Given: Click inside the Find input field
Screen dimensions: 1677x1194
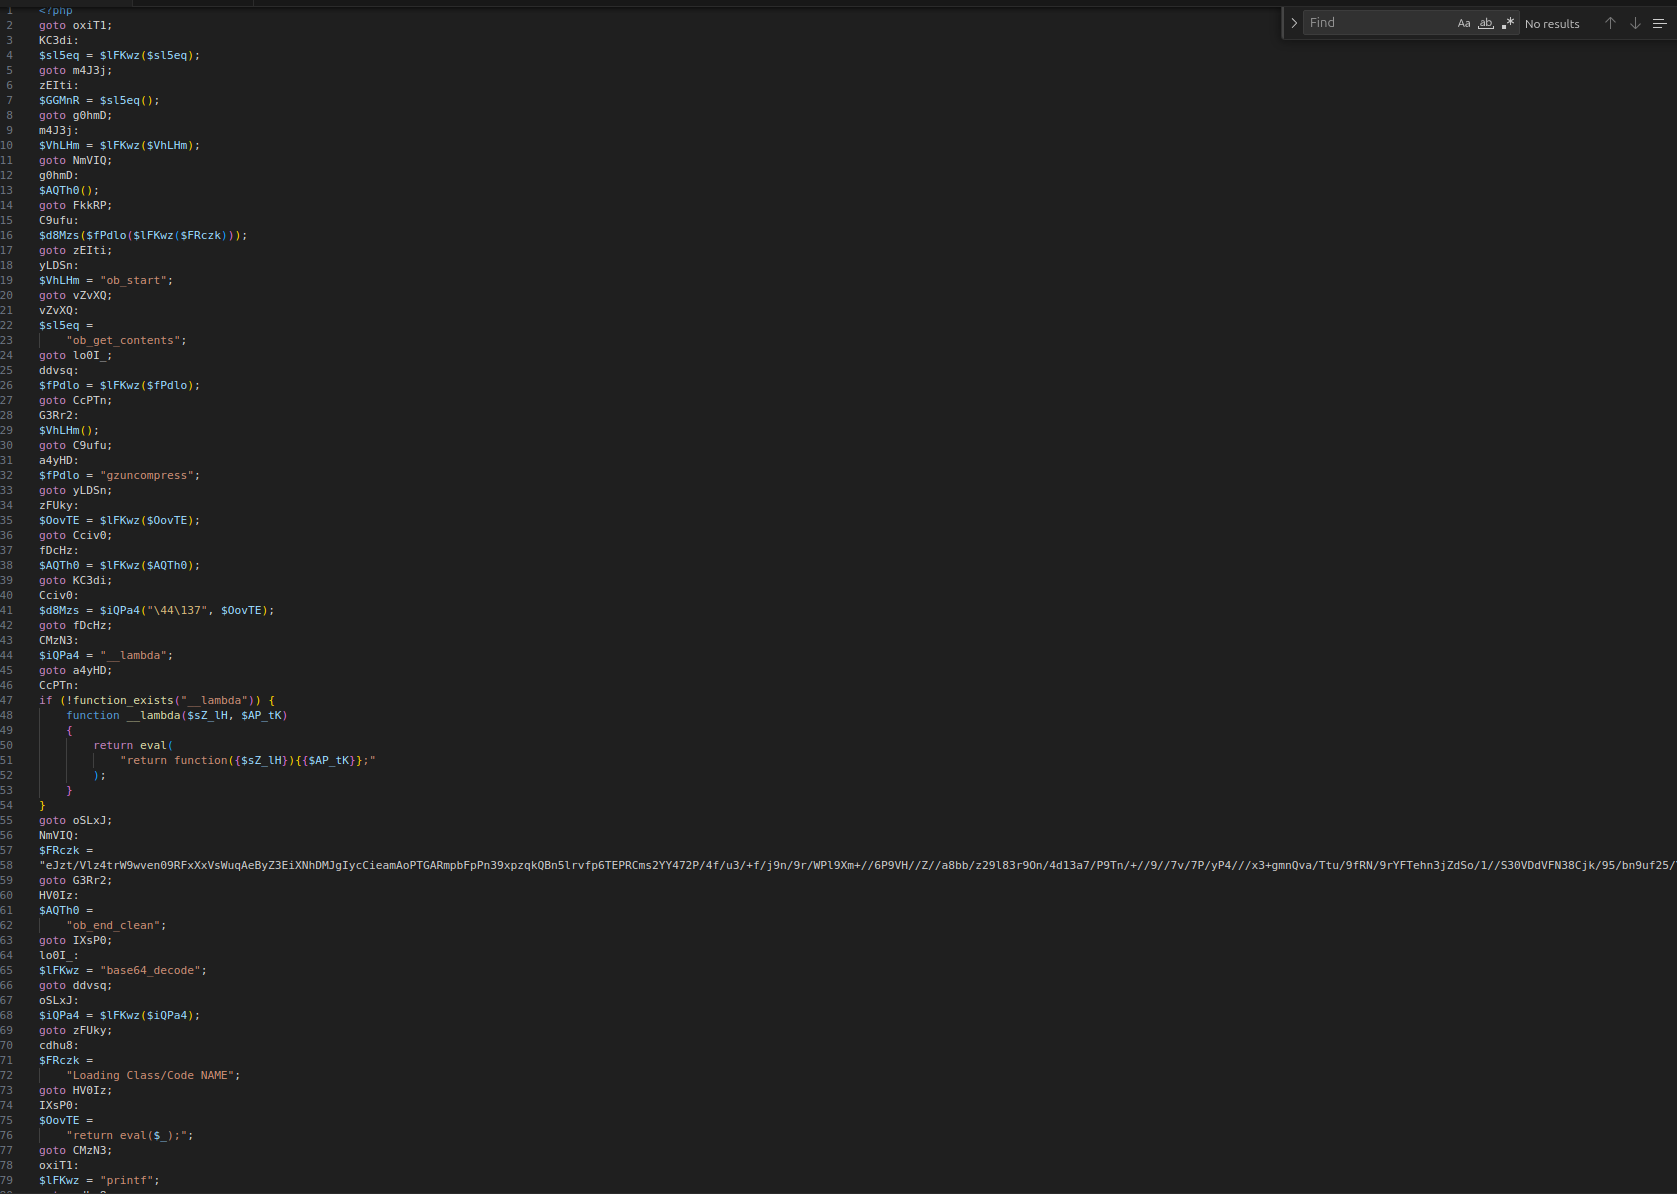Looking at the screenshot, I should 1380,21.
